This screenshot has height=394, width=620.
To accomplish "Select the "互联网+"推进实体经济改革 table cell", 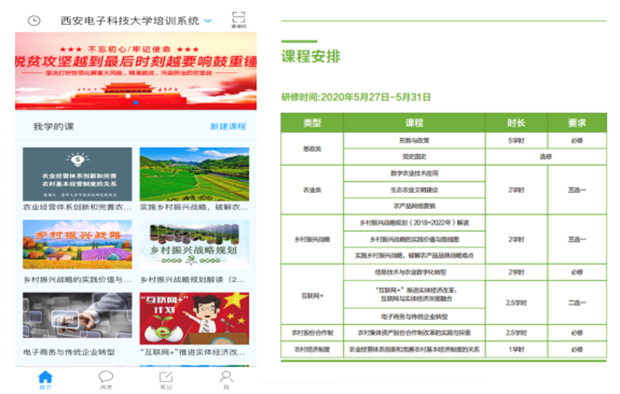I will pyautogui.click(x=414, y=294).
